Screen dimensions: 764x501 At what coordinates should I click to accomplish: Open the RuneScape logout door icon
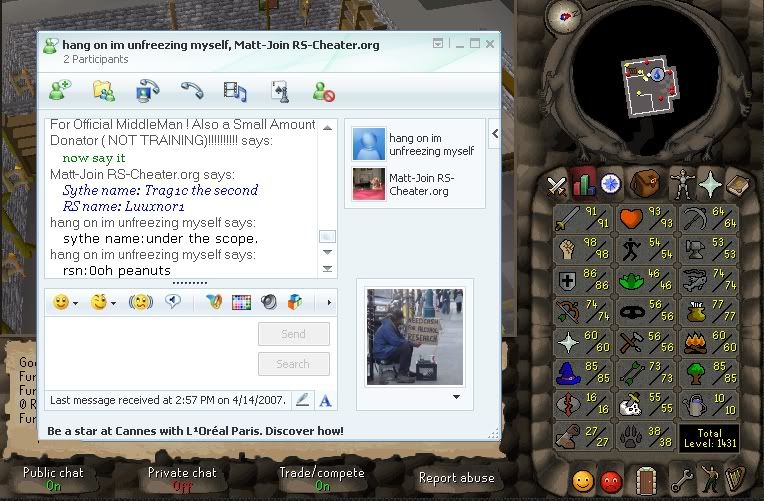pos(646,481)
